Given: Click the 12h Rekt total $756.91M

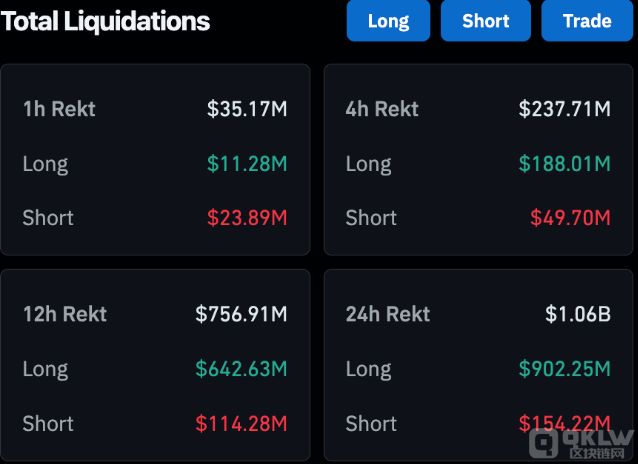Looking at the screenshot, I should (241, 314).
